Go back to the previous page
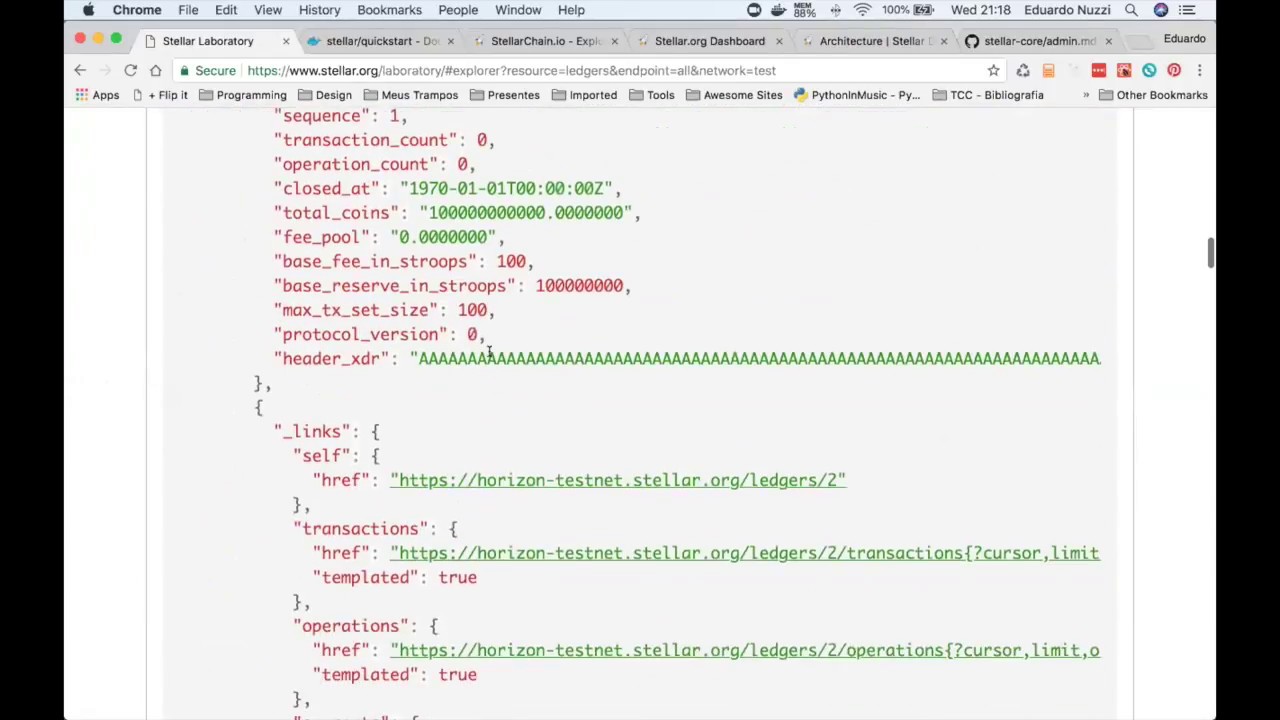The width and height of the screenshot is (1280, 720). click(80, 71)
